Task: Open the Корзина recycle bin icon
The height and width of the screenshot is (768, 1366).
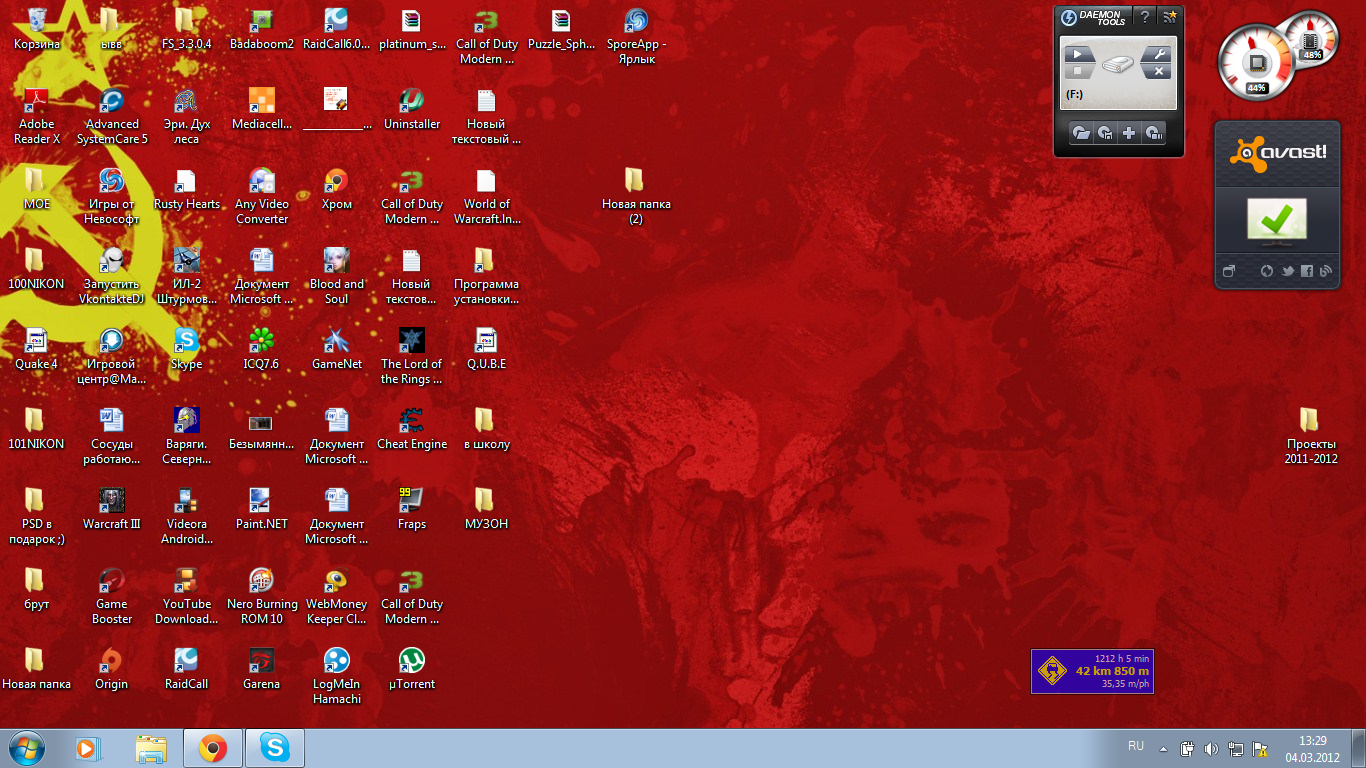Action: (x=37, y=29)
